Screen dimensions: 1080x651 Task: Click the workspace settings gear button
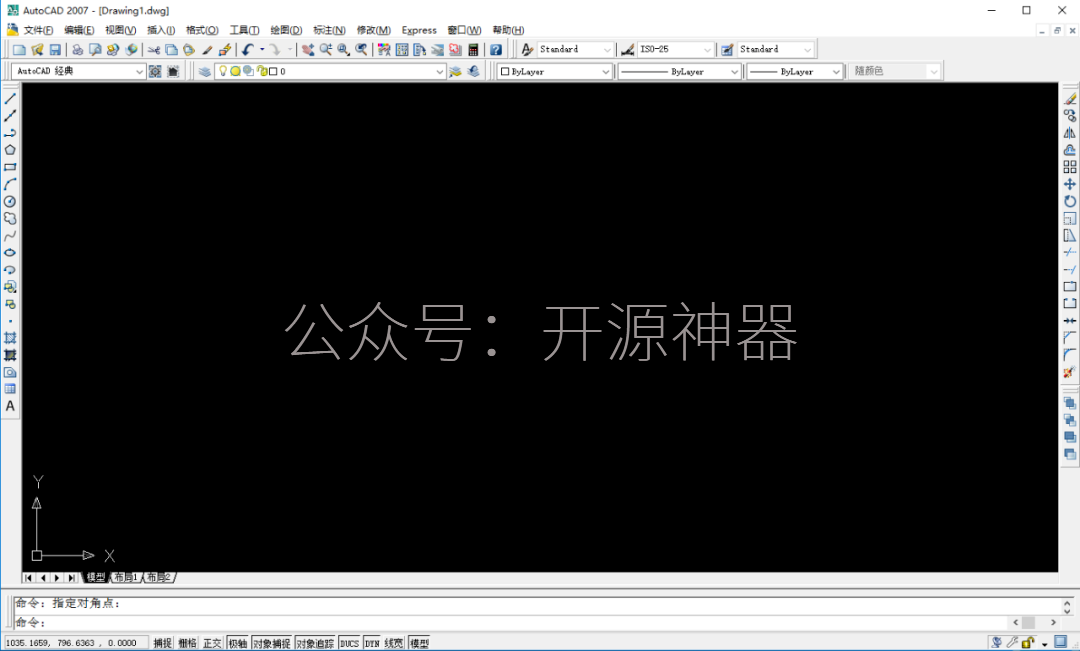[156, 72]
